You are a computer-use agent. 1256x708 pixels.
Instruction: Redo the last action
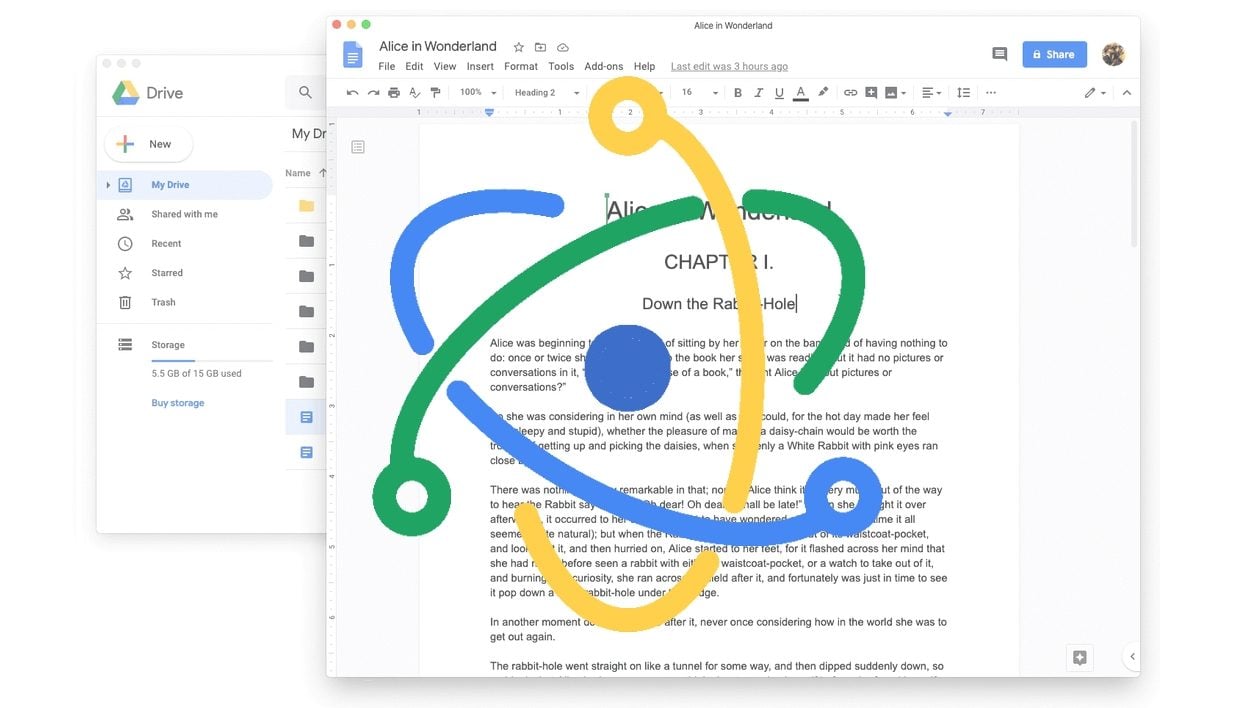(373, 93)
